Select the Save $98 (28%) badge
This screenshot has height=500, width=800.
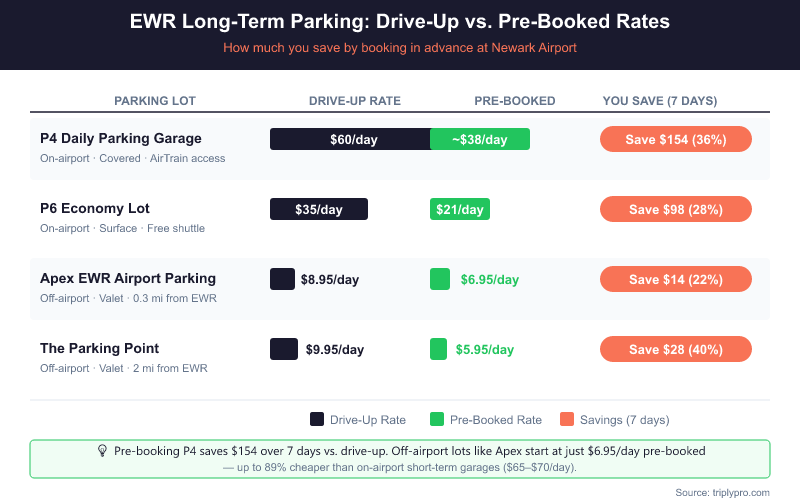(675, 209)
